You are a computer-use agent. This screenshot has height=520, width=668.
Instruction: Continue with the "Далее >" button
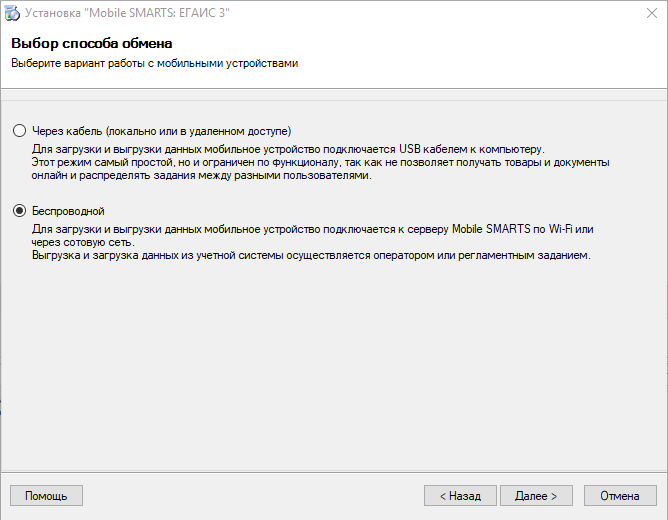[x=536, y=496]
